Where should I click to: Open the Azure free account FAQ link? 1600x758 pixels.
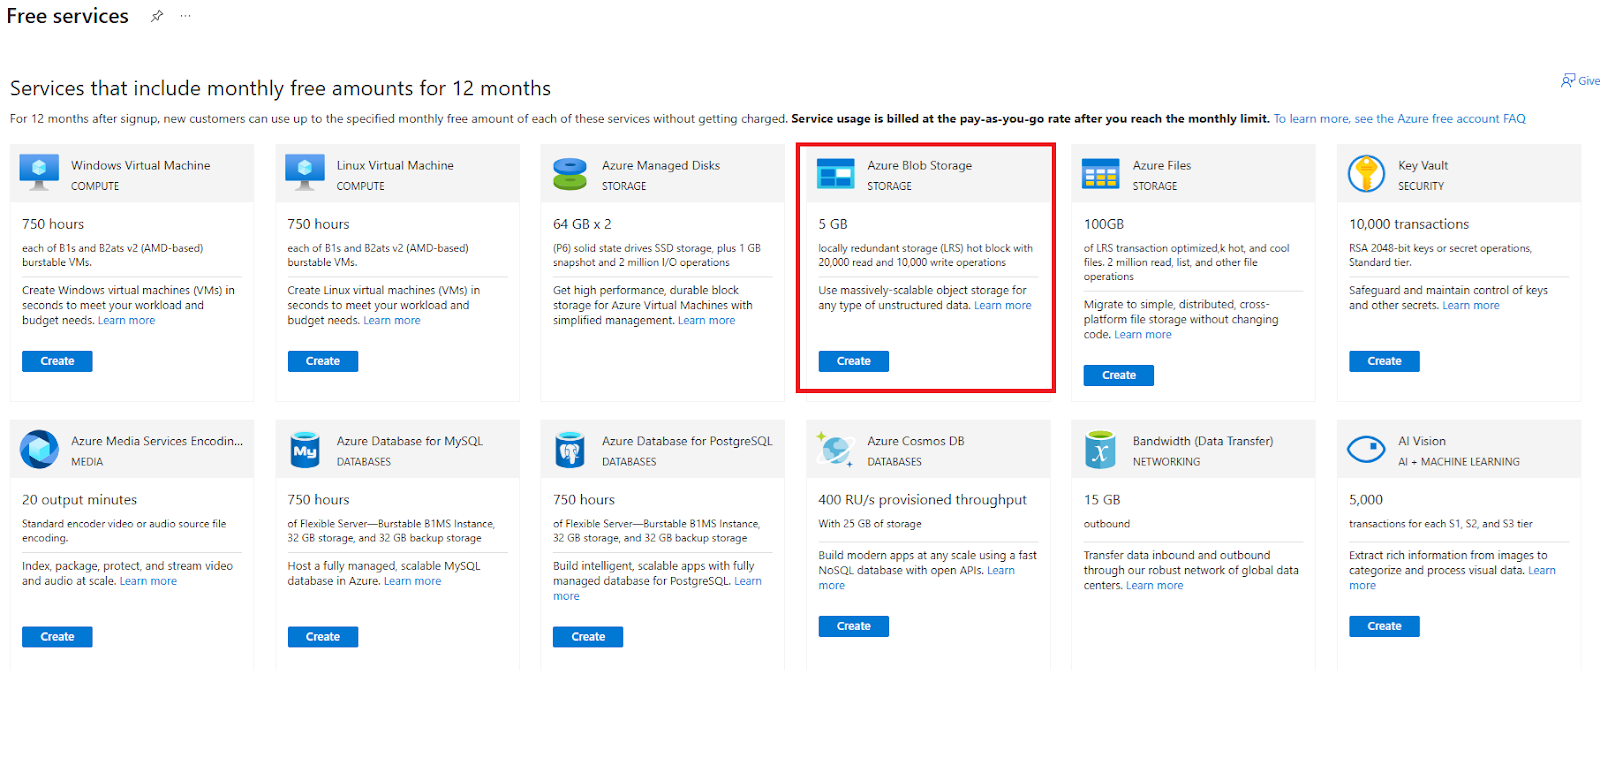1399,118
